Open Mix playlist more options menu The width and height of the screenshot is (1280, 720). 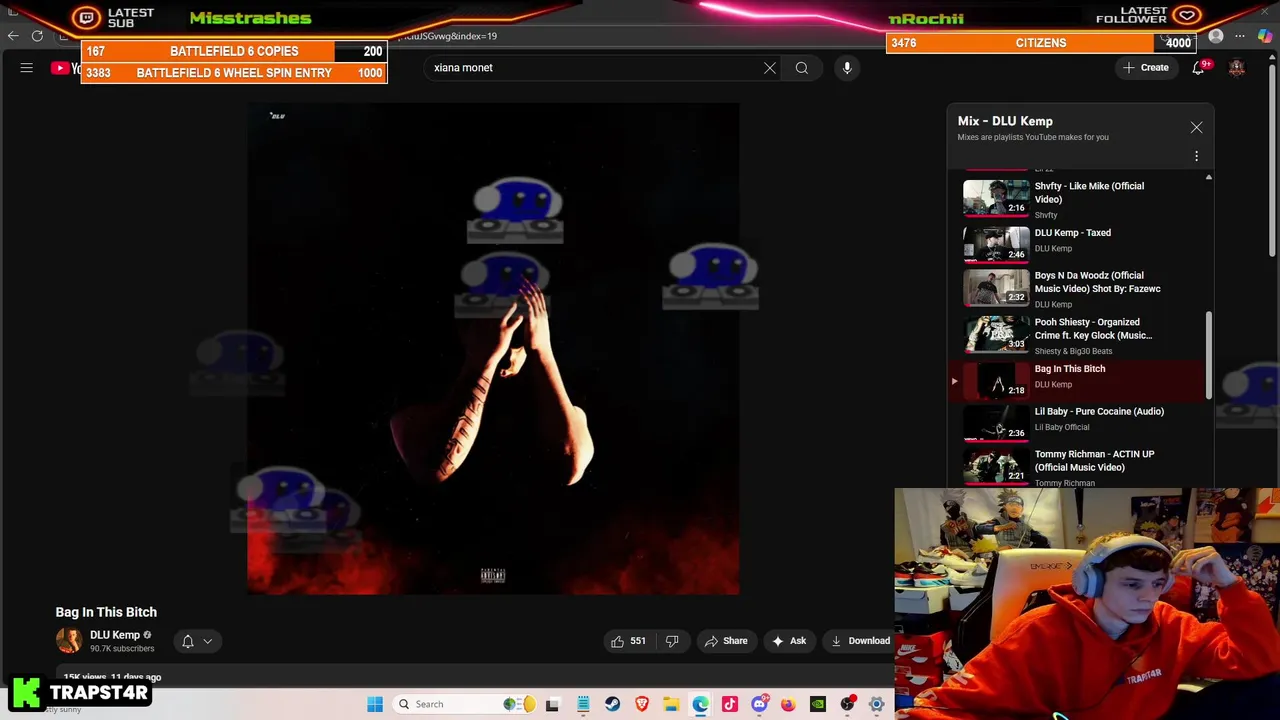click(x=1196, y=156)
